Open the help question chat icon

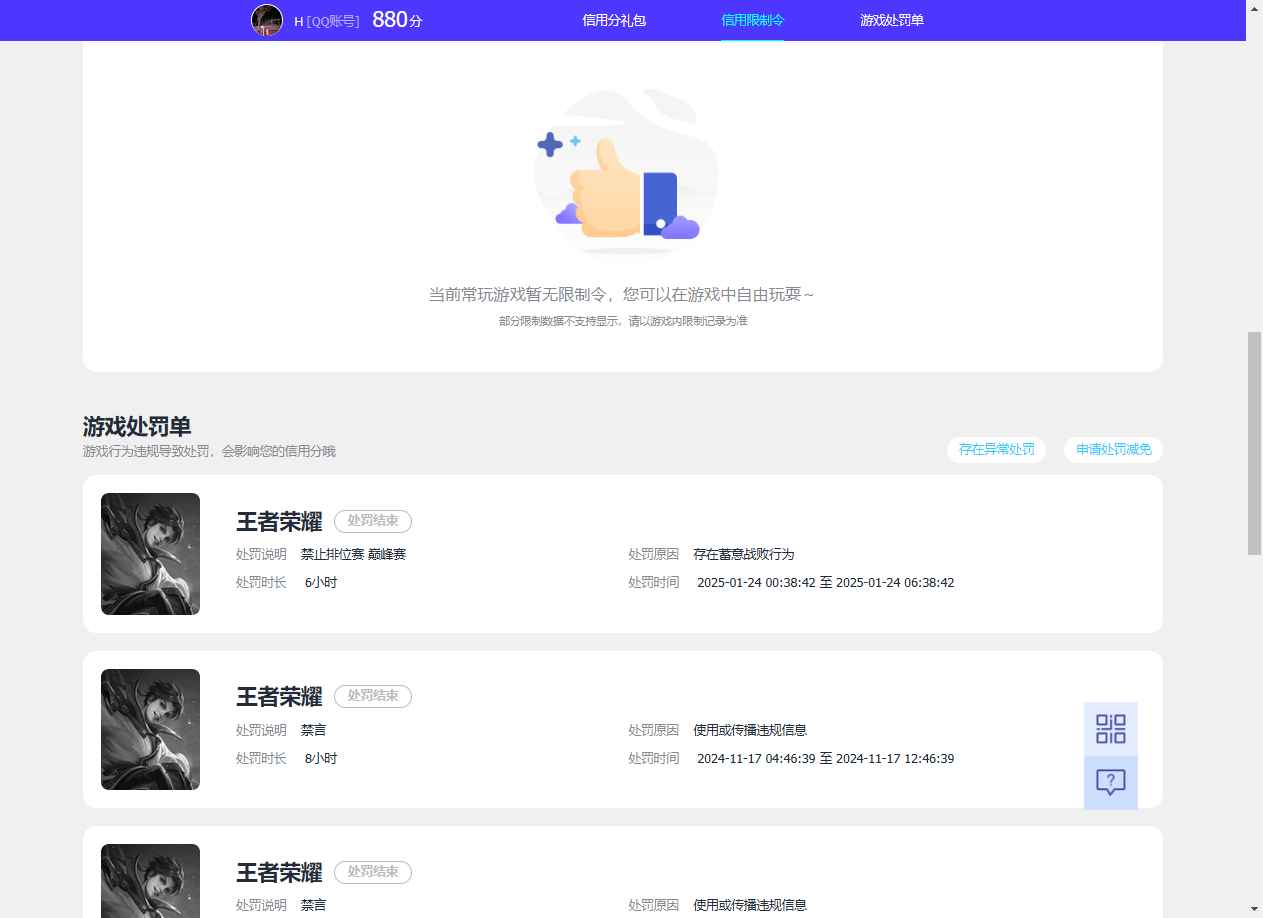point(1111,782)
